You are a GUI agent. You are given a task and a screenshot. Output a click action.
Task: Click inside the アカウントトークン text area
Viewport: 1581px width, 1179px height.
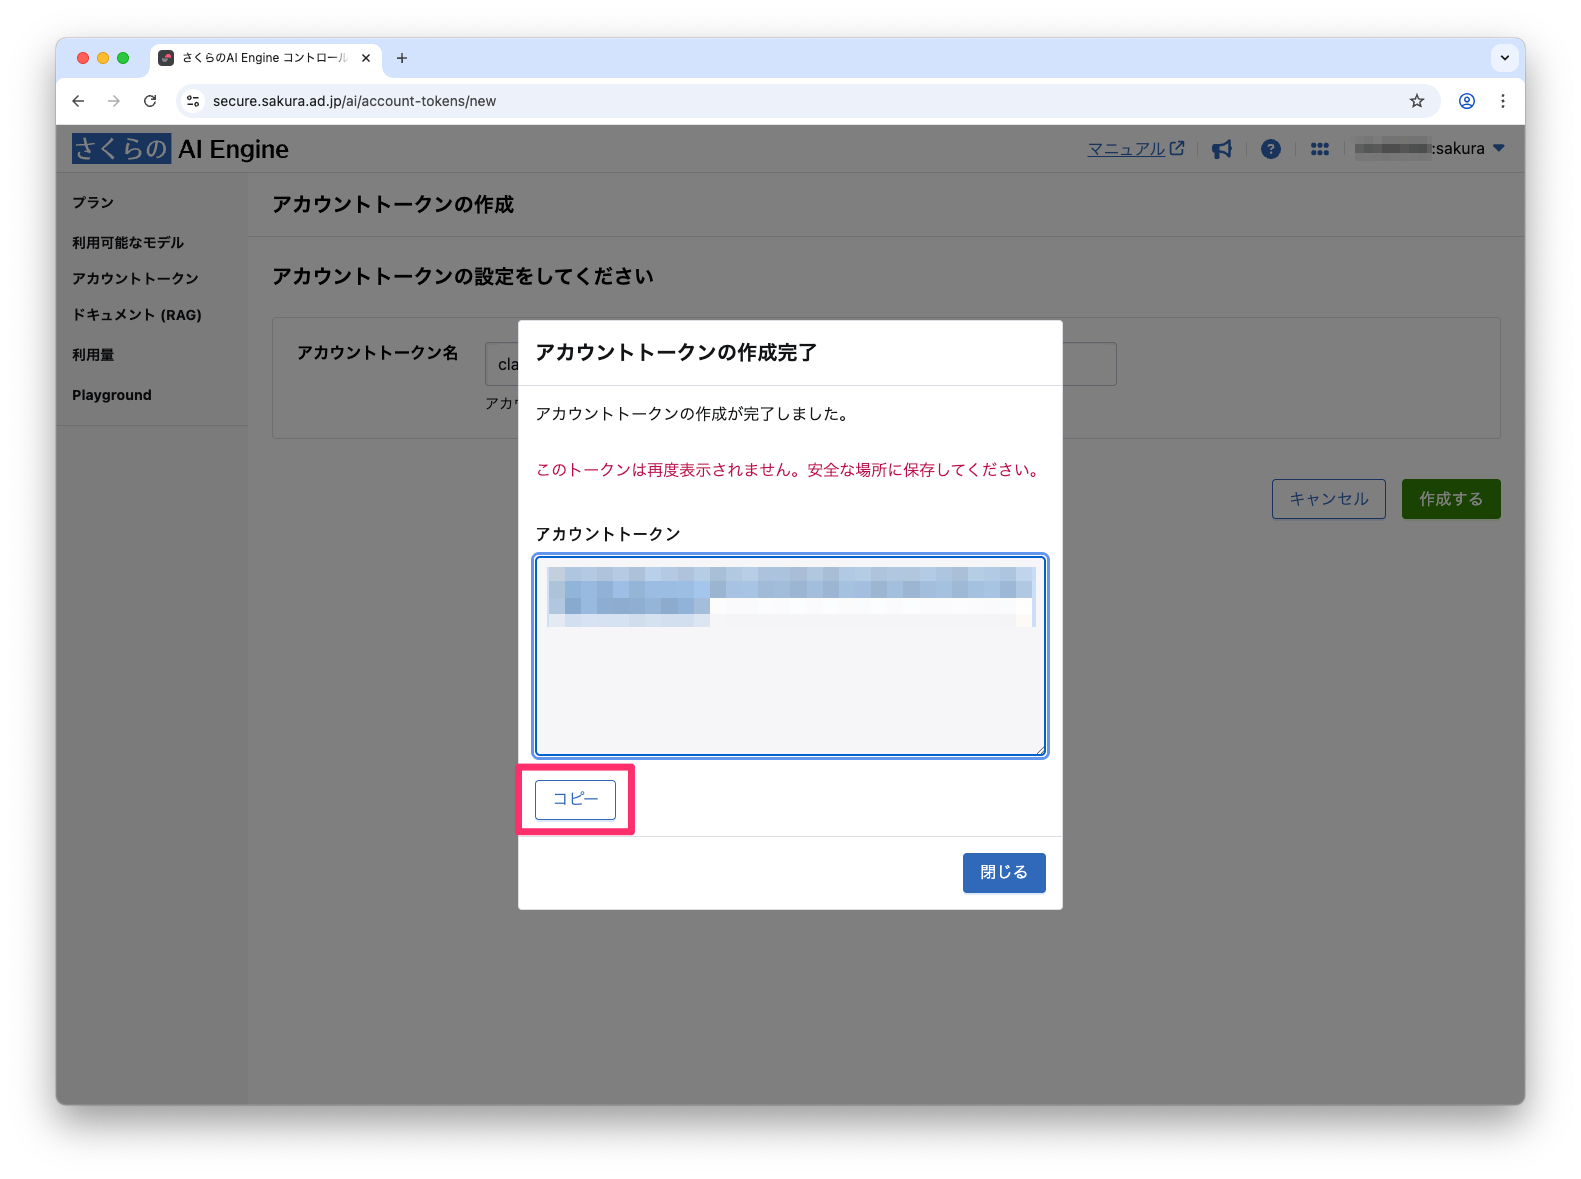790,690
